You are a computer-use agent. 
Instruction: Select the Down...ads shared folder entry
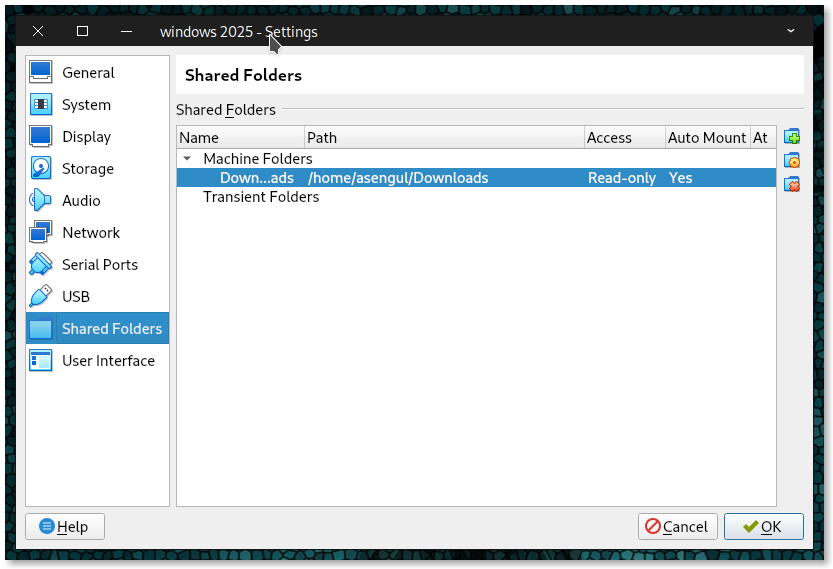pyautogui.click(x=257, y=177)
